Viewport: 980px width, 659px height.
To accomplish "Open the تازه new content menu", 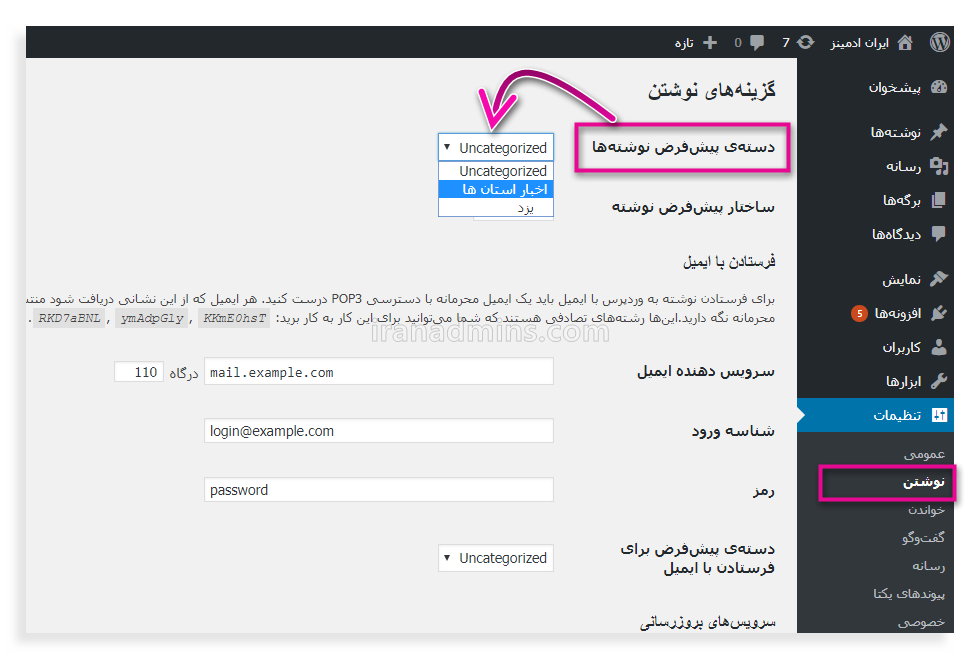I will pos(684,43).
